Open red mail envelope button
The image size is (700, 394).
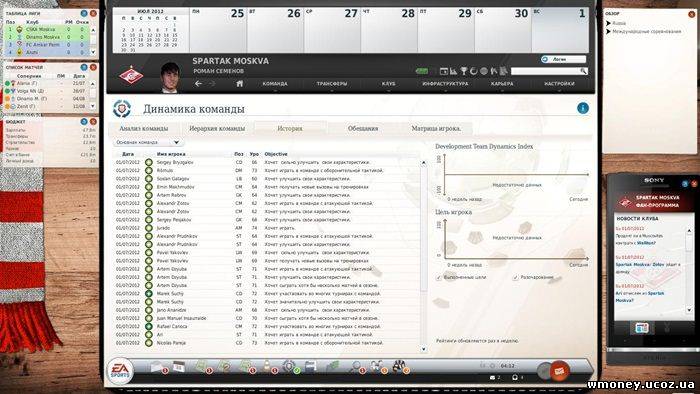pyautogui.click(x=559, y=371)
